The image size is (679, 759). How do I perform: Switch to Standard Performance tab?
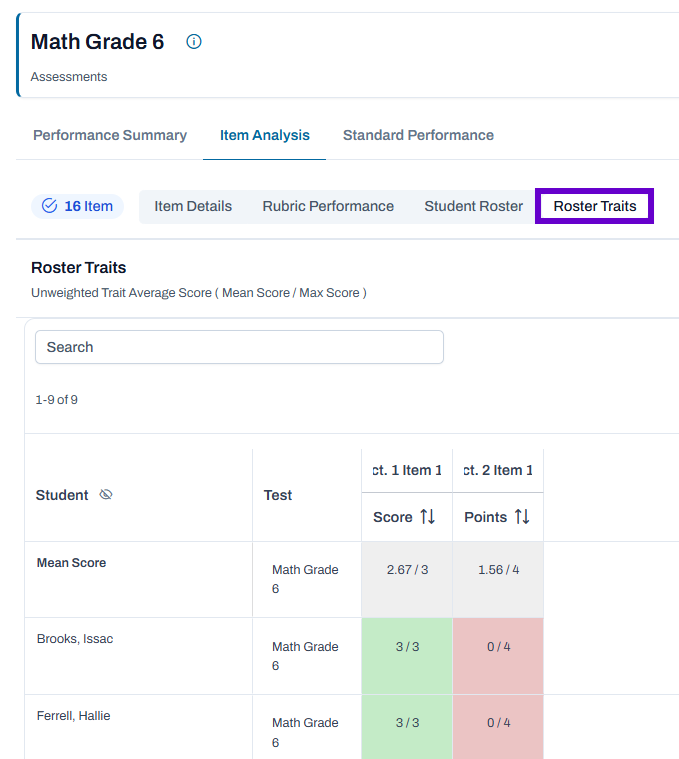pyautogui.click(x=418, y=135)
